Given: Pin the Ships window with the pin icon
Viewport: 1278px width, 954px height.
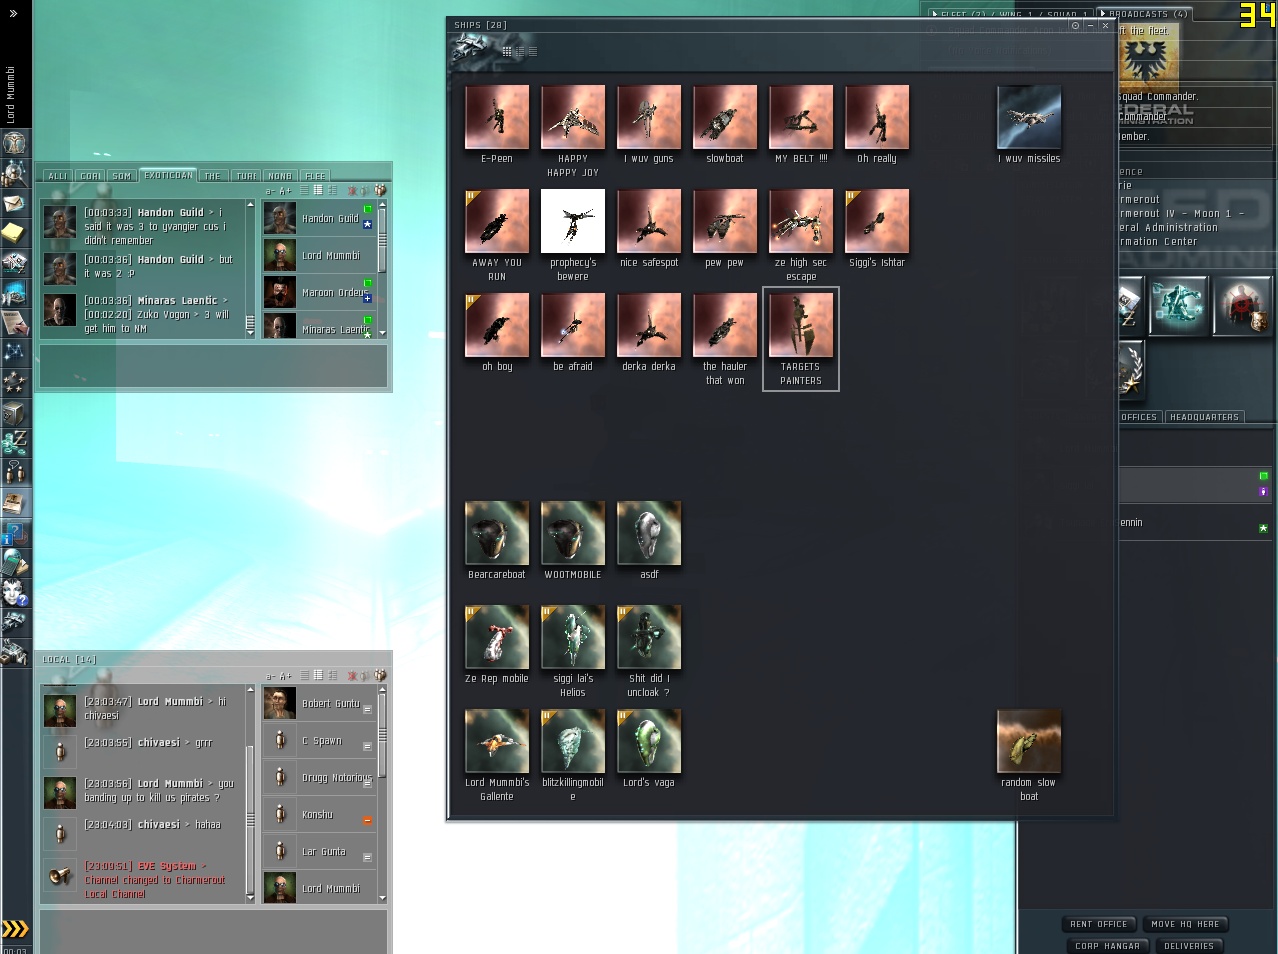Looking at the screenshot, I should coord(1075,25).
